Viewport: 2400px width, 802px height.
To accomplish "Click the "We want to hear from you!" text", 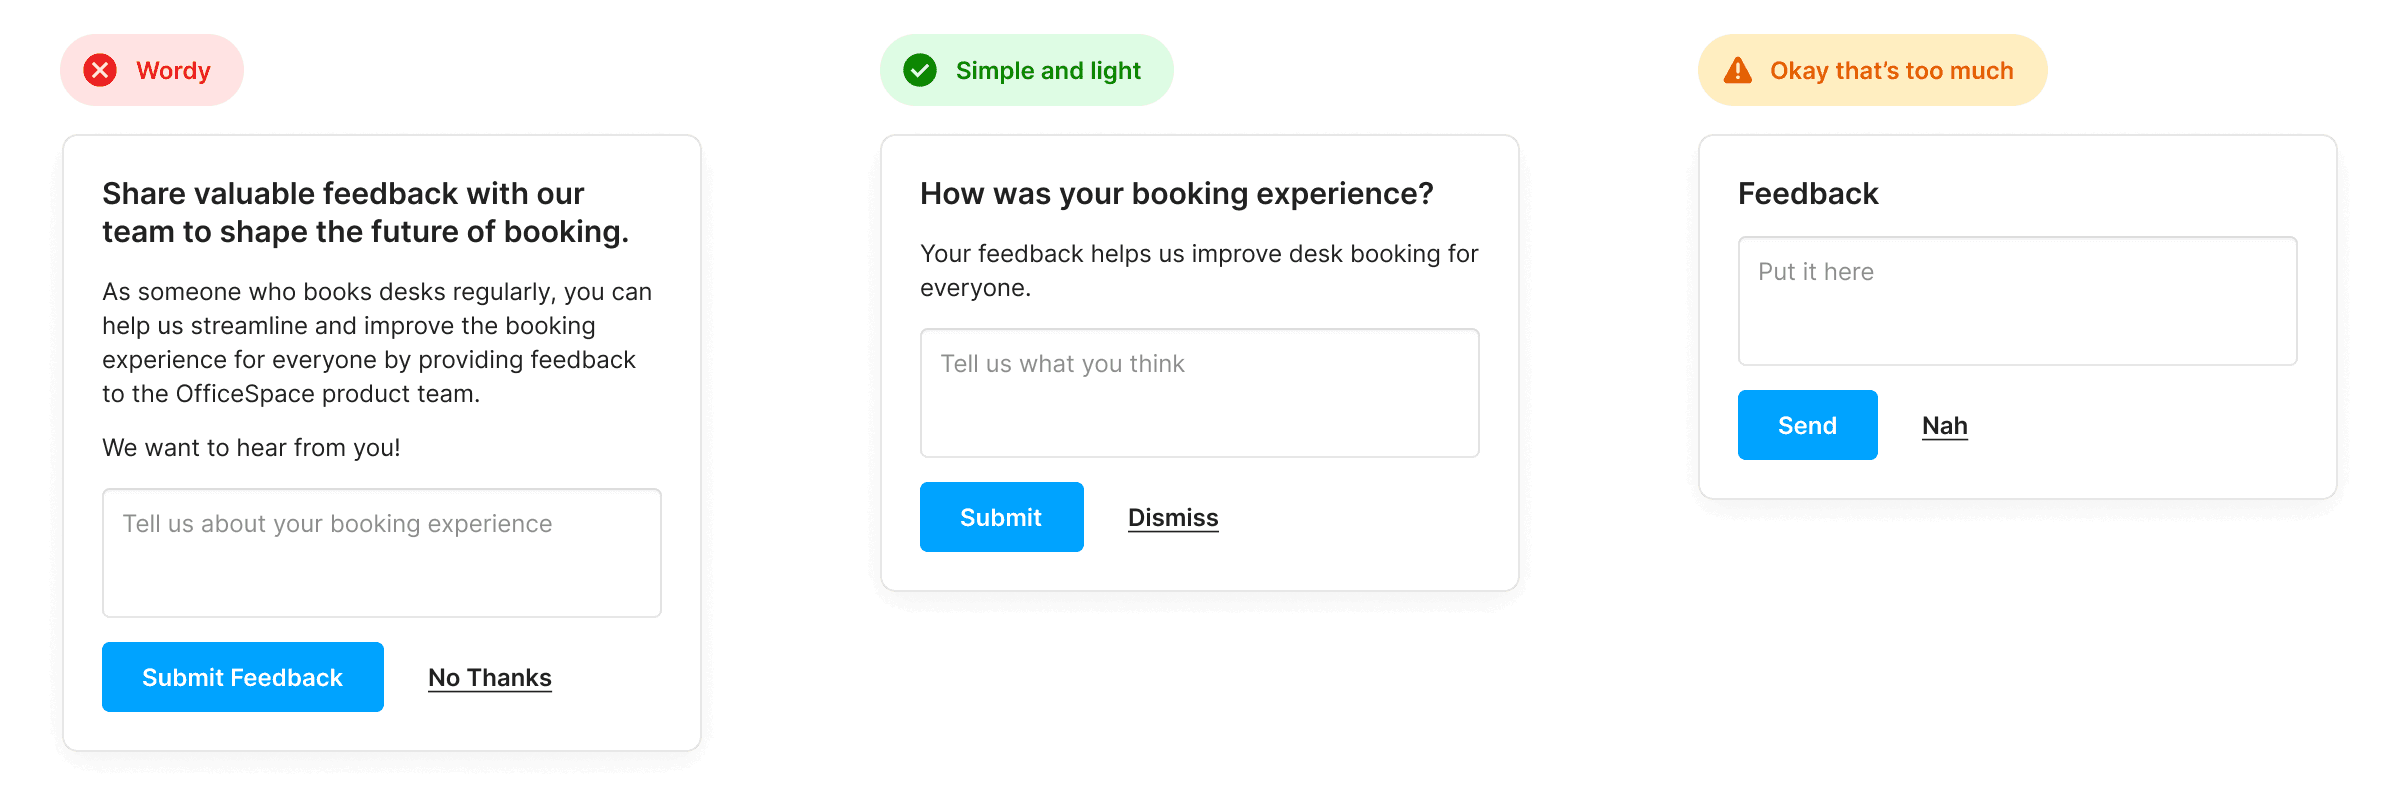I will coord(251,448).
